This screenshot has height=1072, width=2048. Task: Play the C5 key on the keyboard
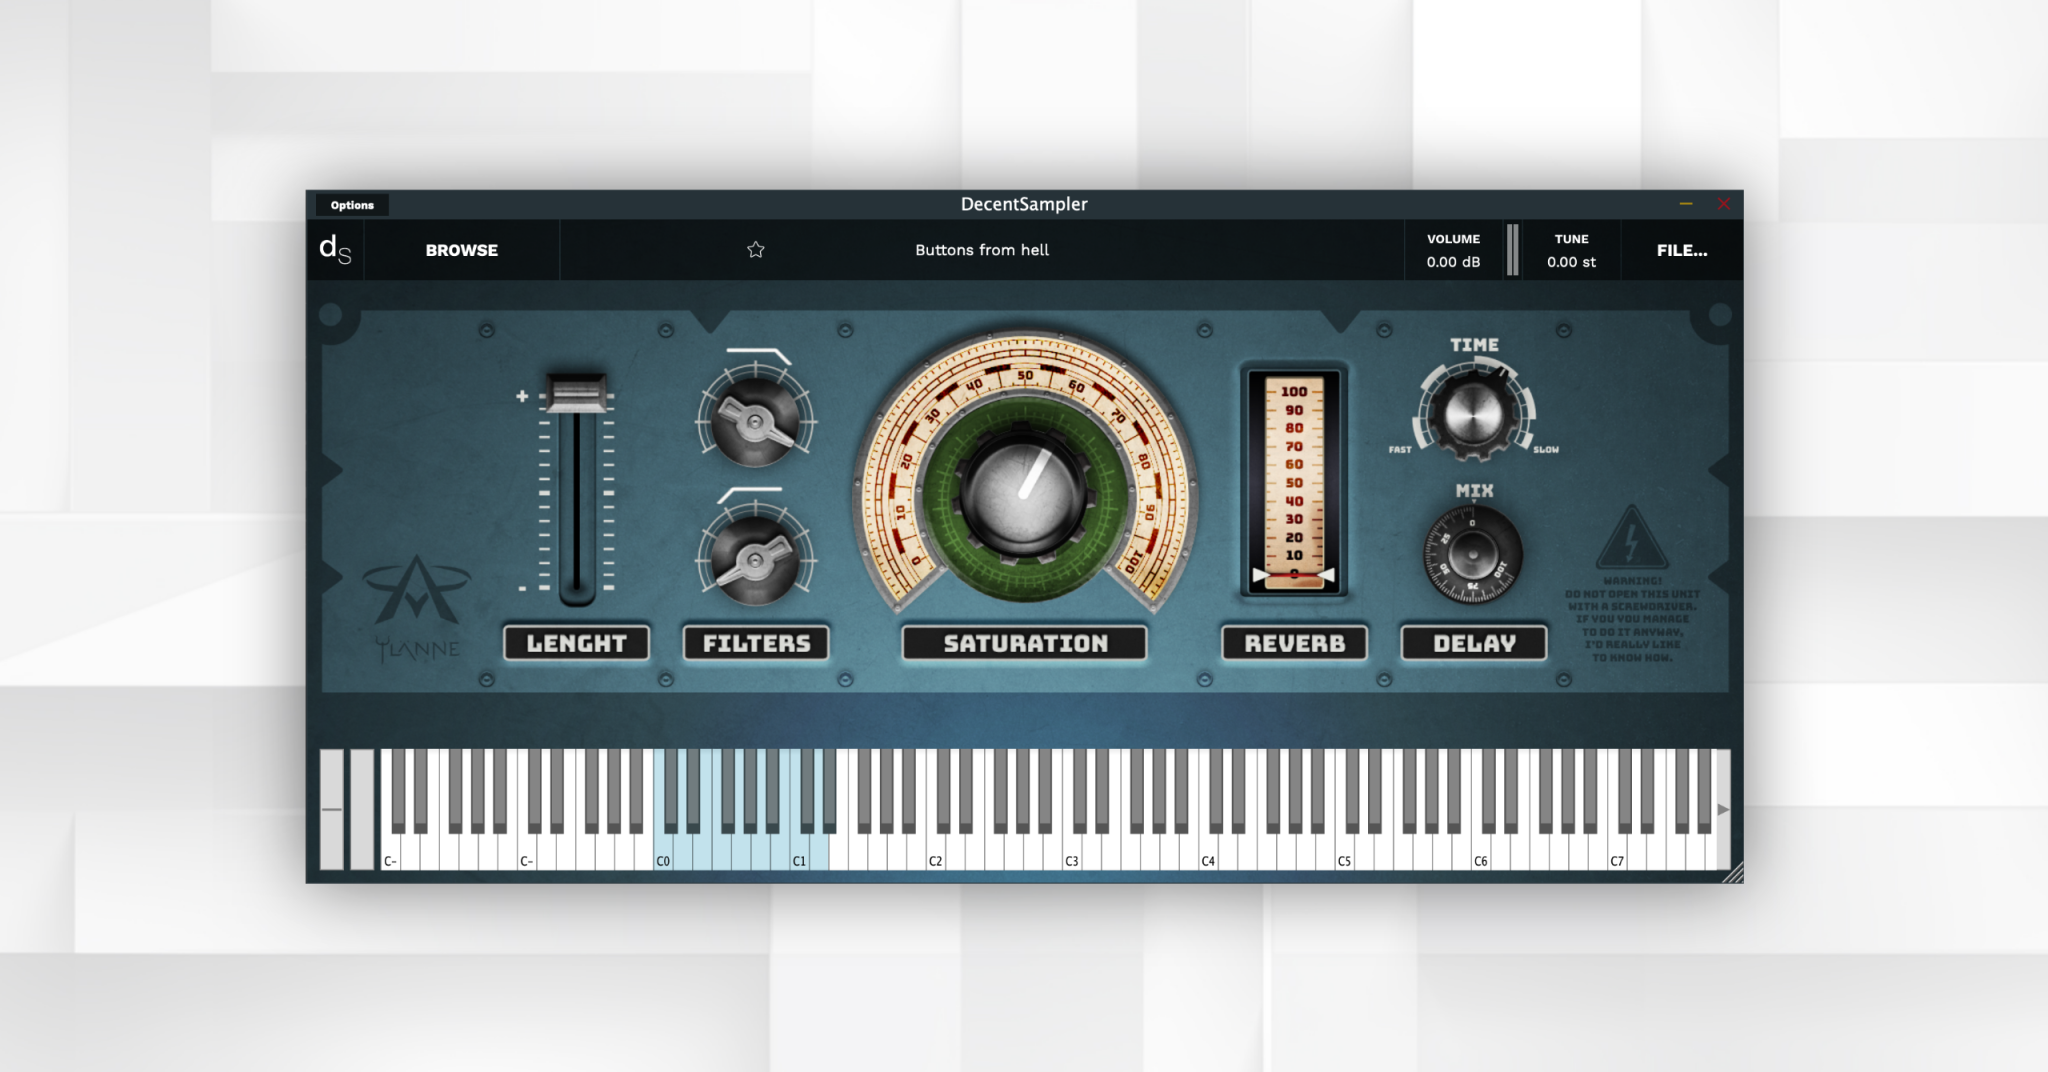1345,852
